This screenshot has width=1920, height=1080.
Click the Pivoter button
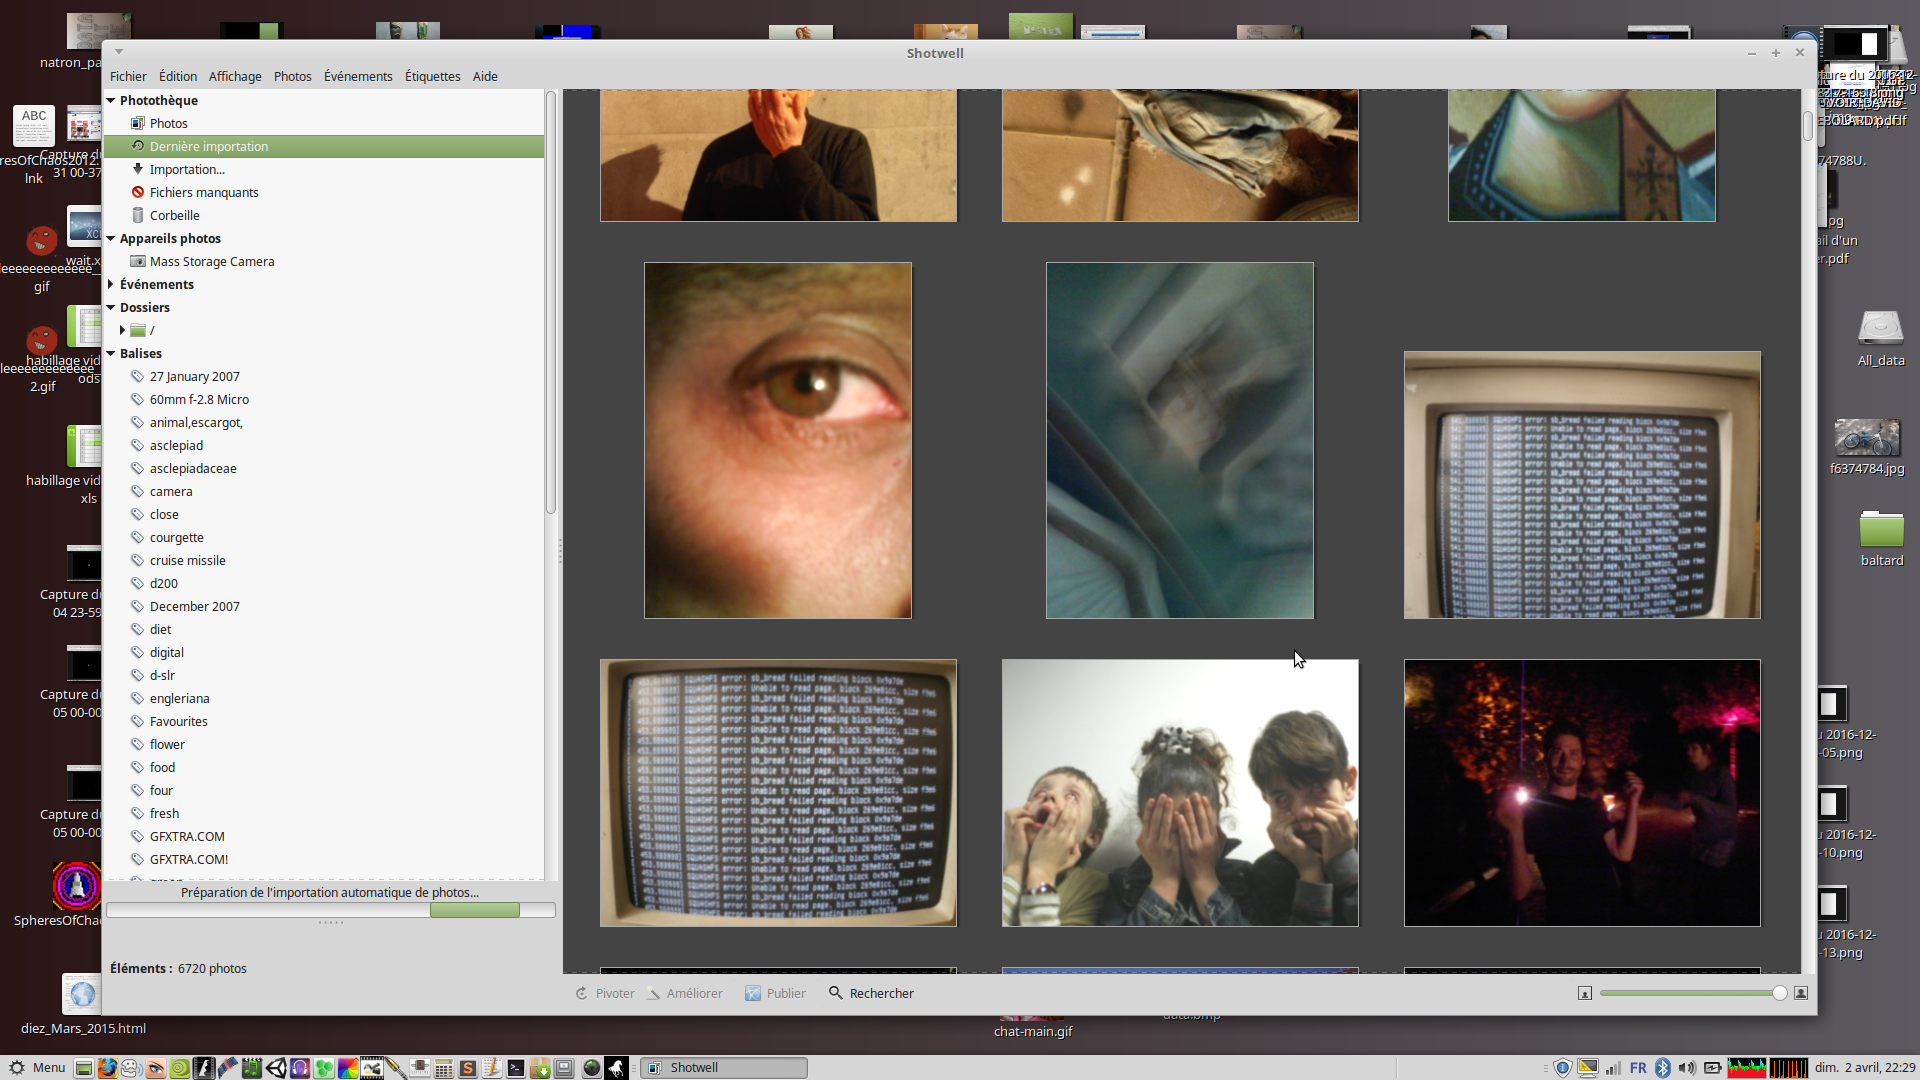tap(605, 993)
